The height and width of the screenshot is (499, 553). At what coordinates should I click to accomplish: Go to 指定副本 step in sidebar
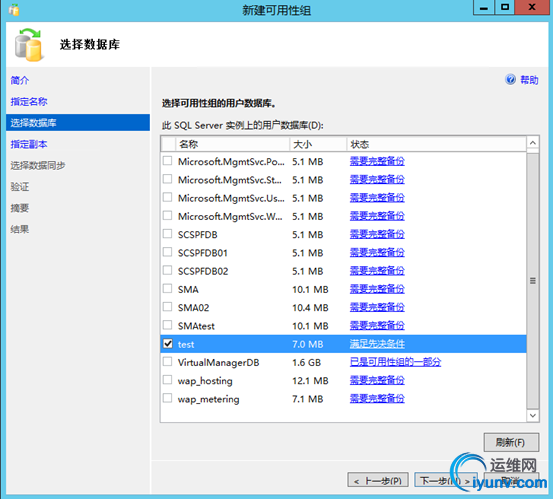(x=29, y=144)
